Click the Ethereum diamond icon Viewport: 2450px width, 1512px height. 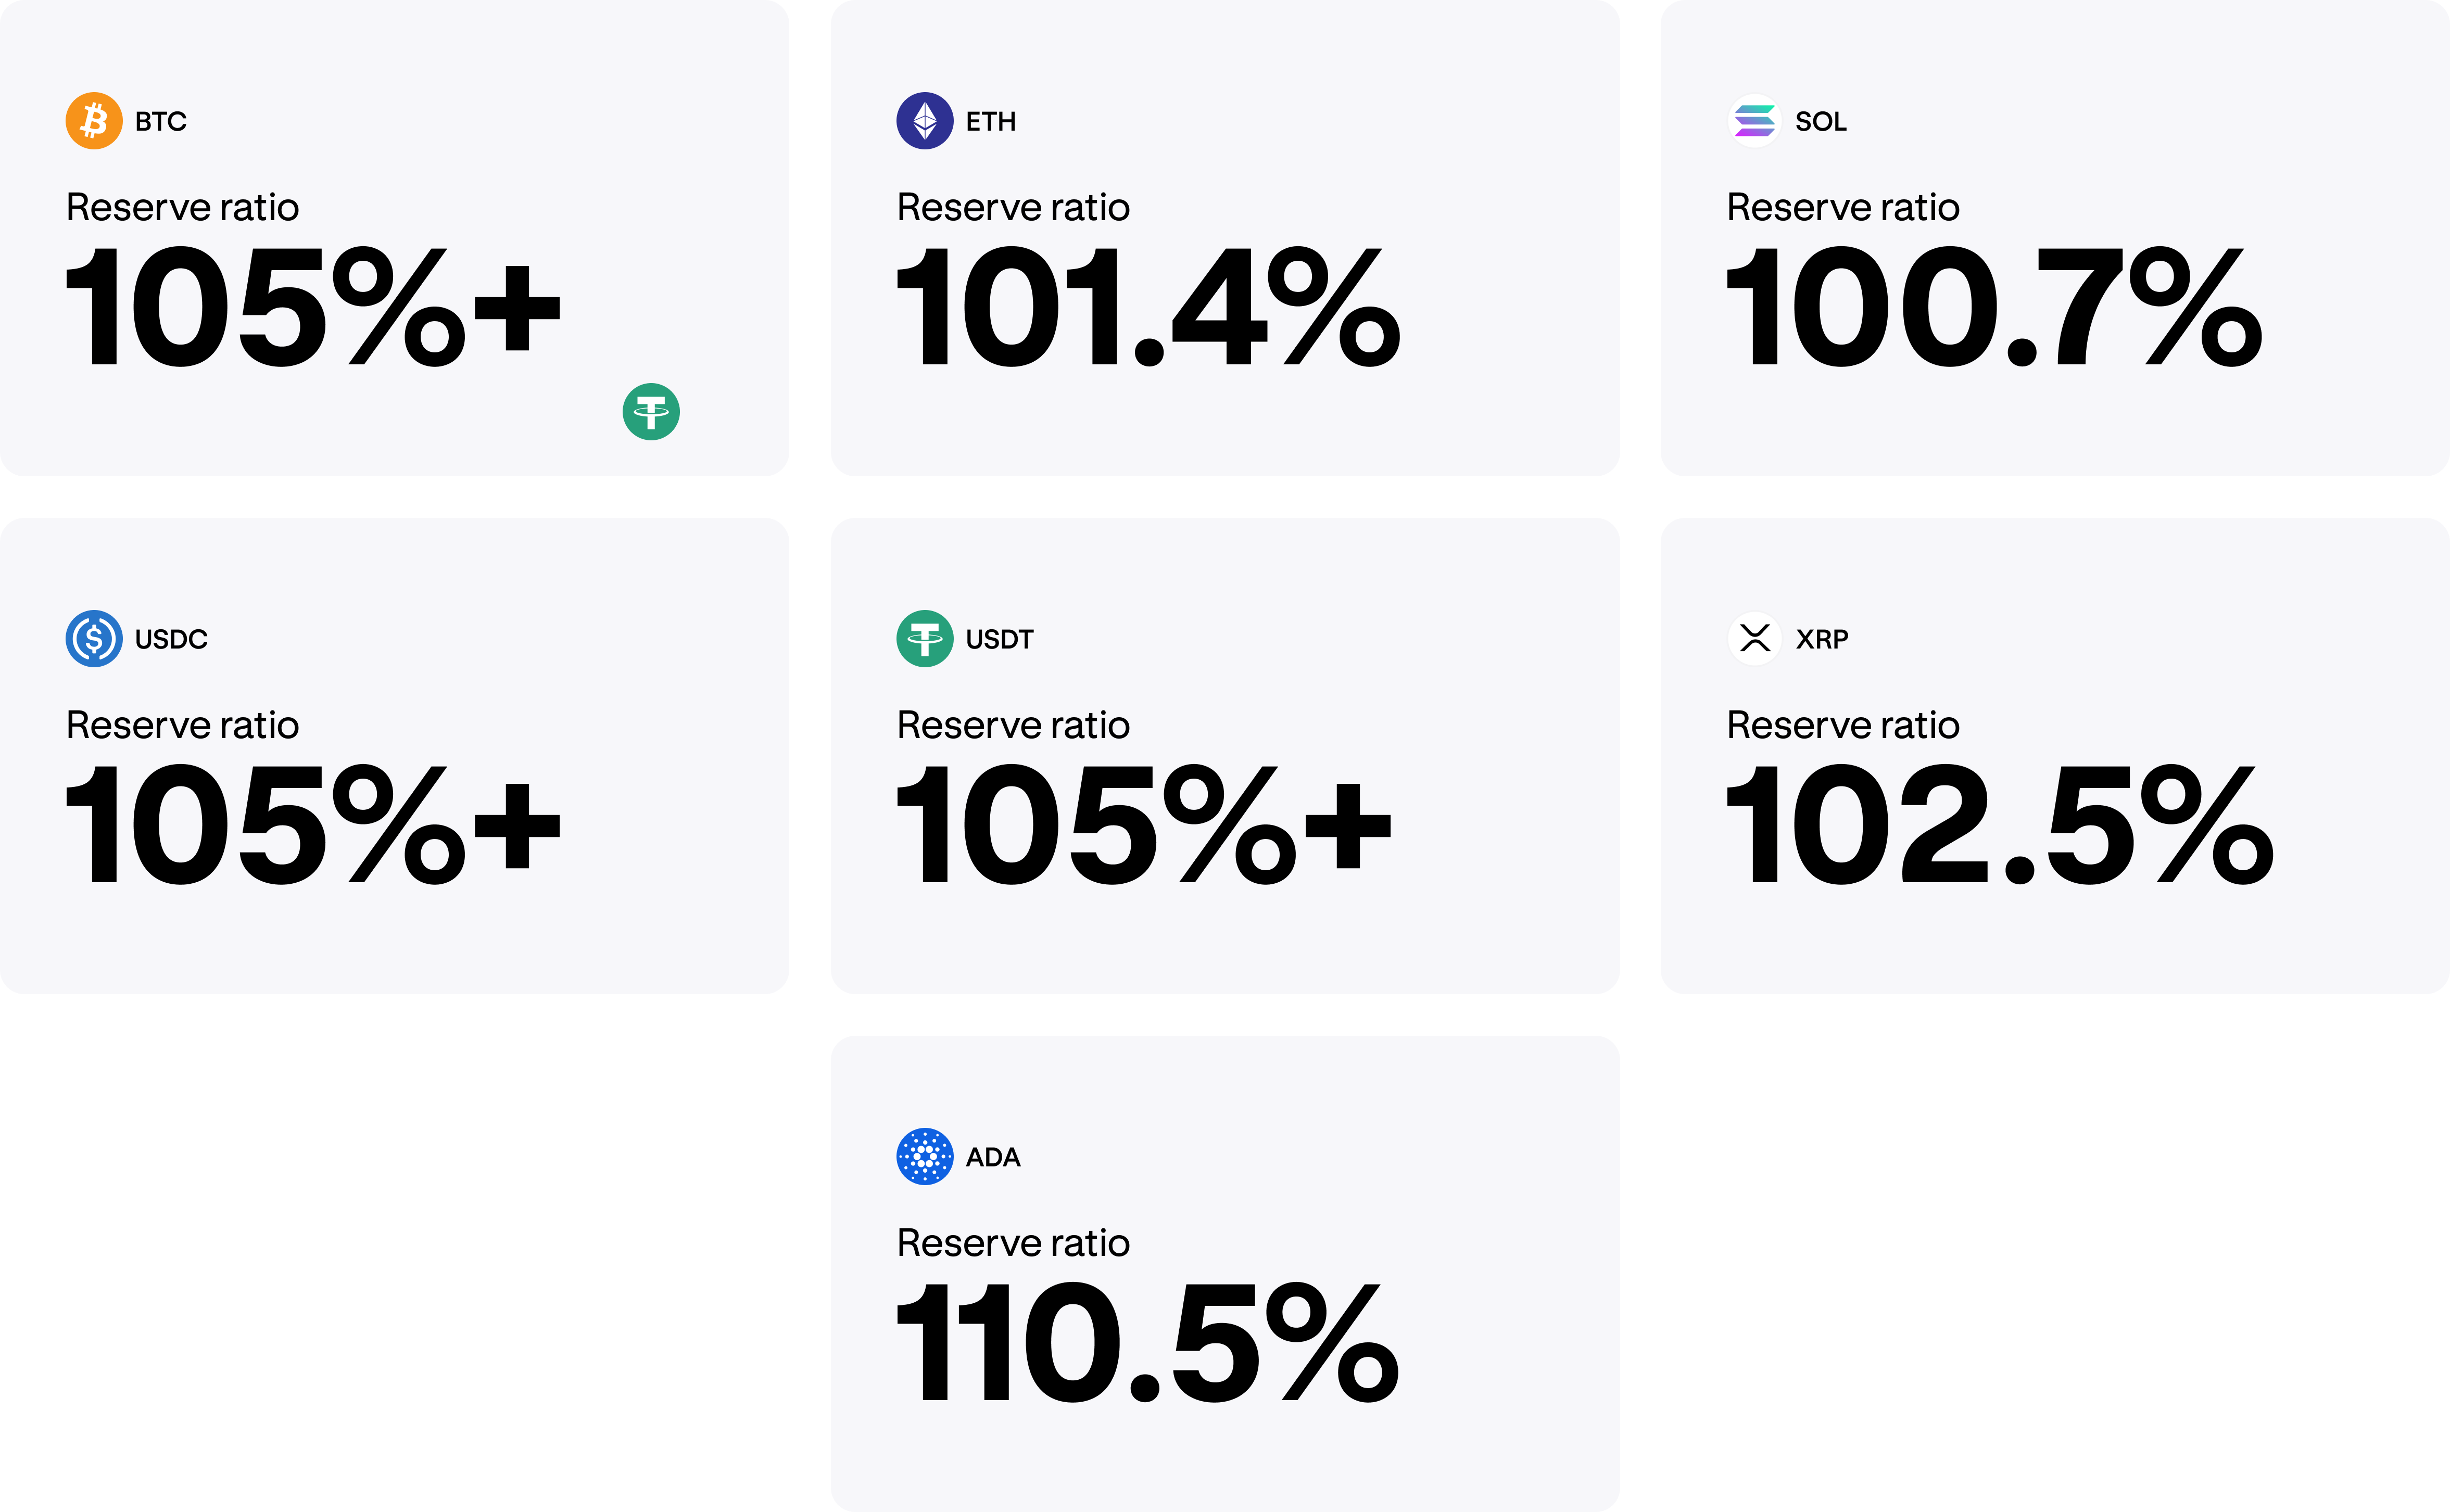[x=924, y=121]
